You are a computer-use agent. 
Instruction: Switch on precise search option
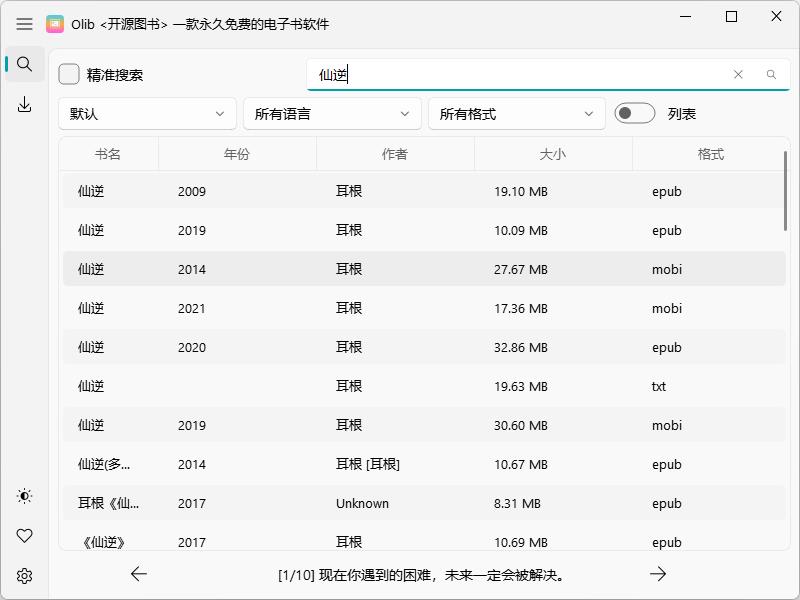click(x=68, y=74)
